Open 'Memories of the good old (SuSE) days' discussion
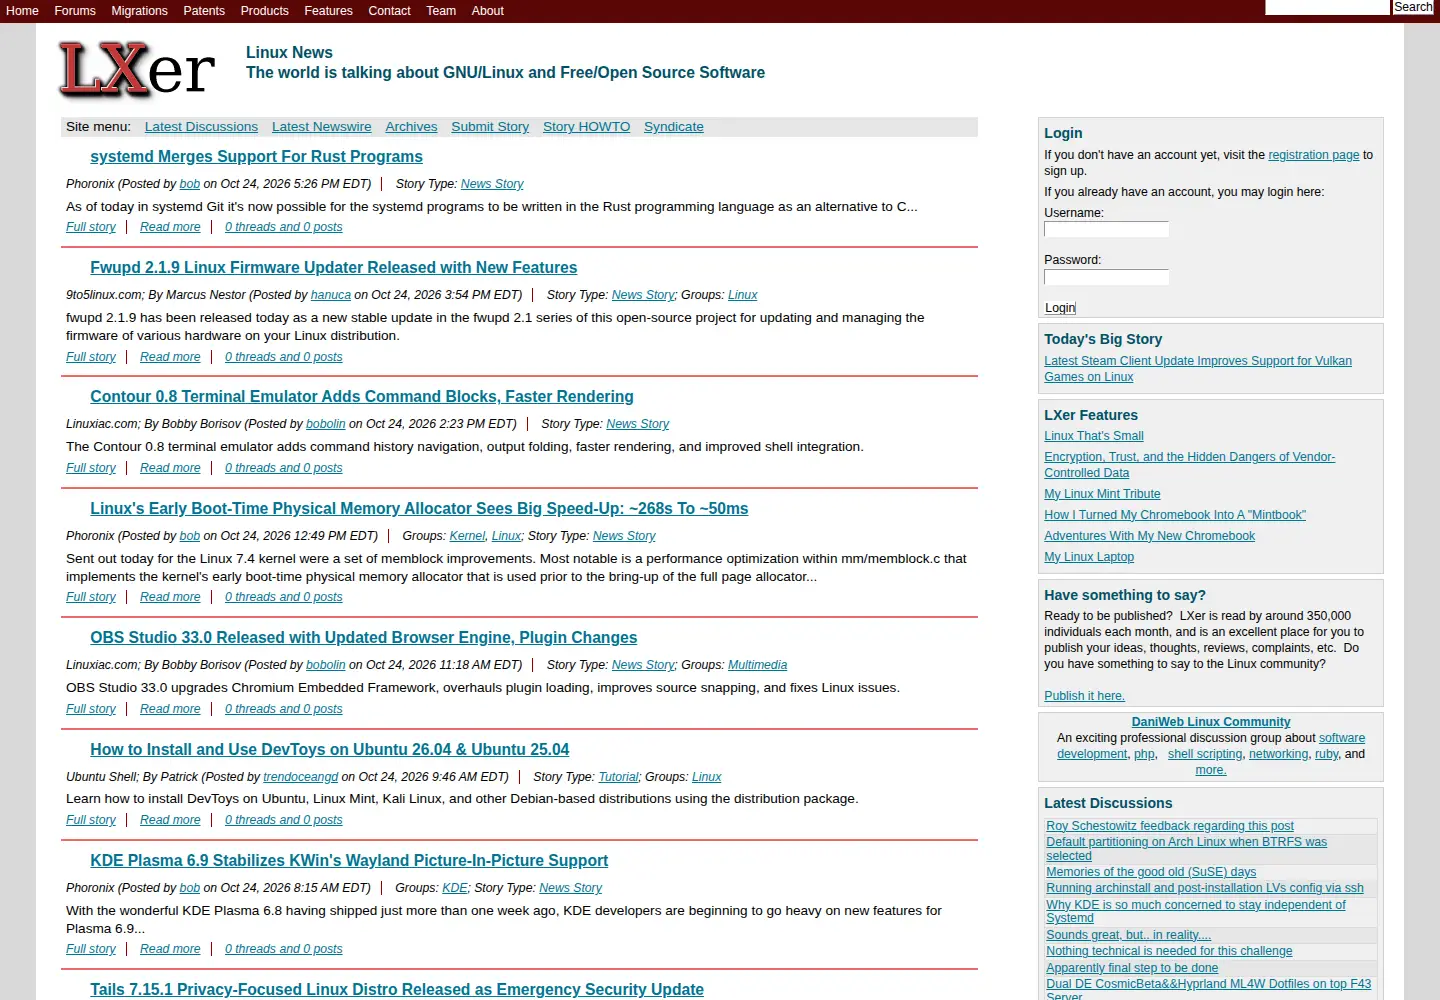The image size is (1440, 1000). (1151, 872)
